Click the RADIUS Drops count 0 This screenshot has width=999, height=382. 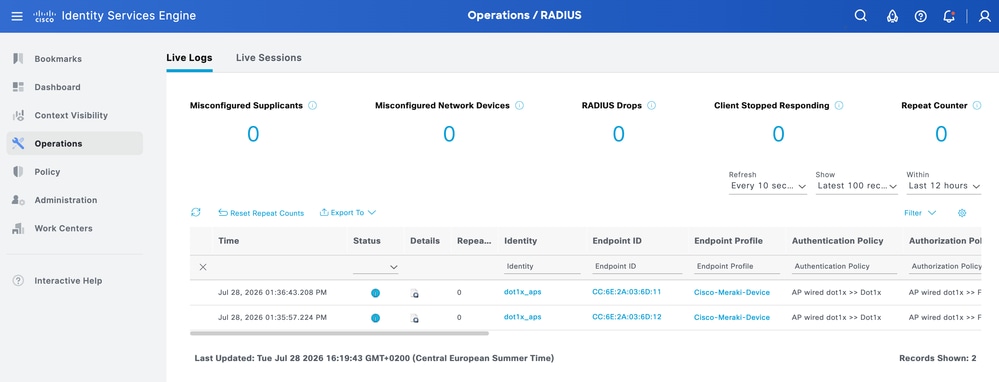click(x=619, y=134)
